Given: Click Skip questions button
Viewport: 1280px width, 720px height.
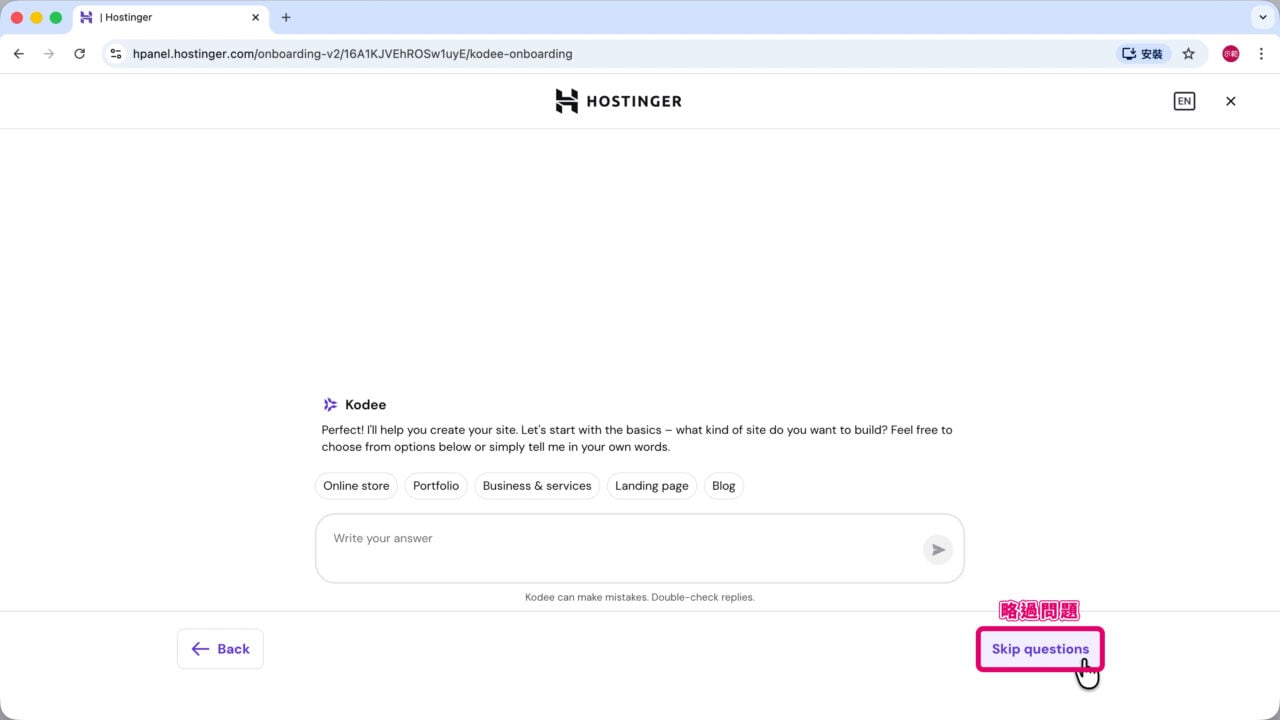Looking at the screenshot, I should click(1040, 649).
